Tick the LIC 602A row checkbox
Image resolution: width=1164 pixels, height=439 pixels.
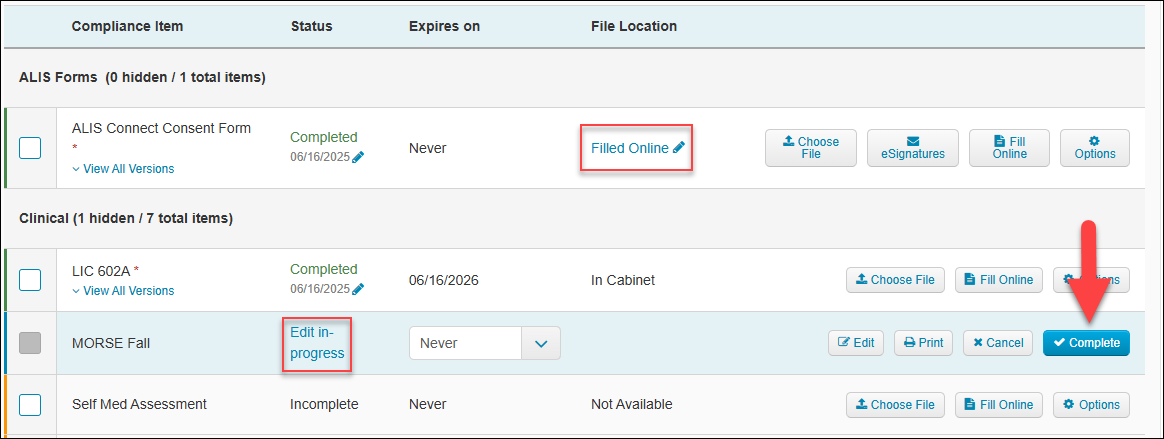30,280
